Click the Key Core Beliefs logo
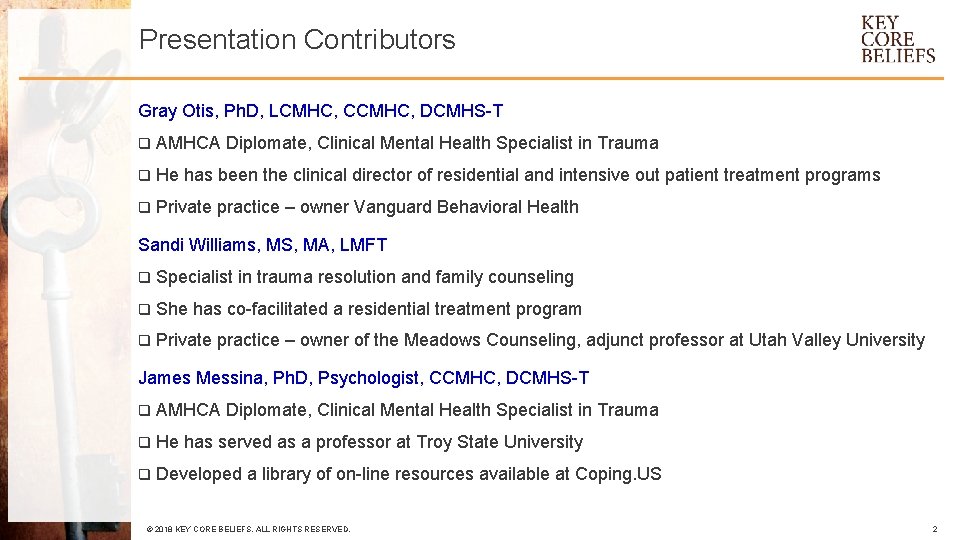The height and width of the screenshot is (540, 960). point(898,39)
